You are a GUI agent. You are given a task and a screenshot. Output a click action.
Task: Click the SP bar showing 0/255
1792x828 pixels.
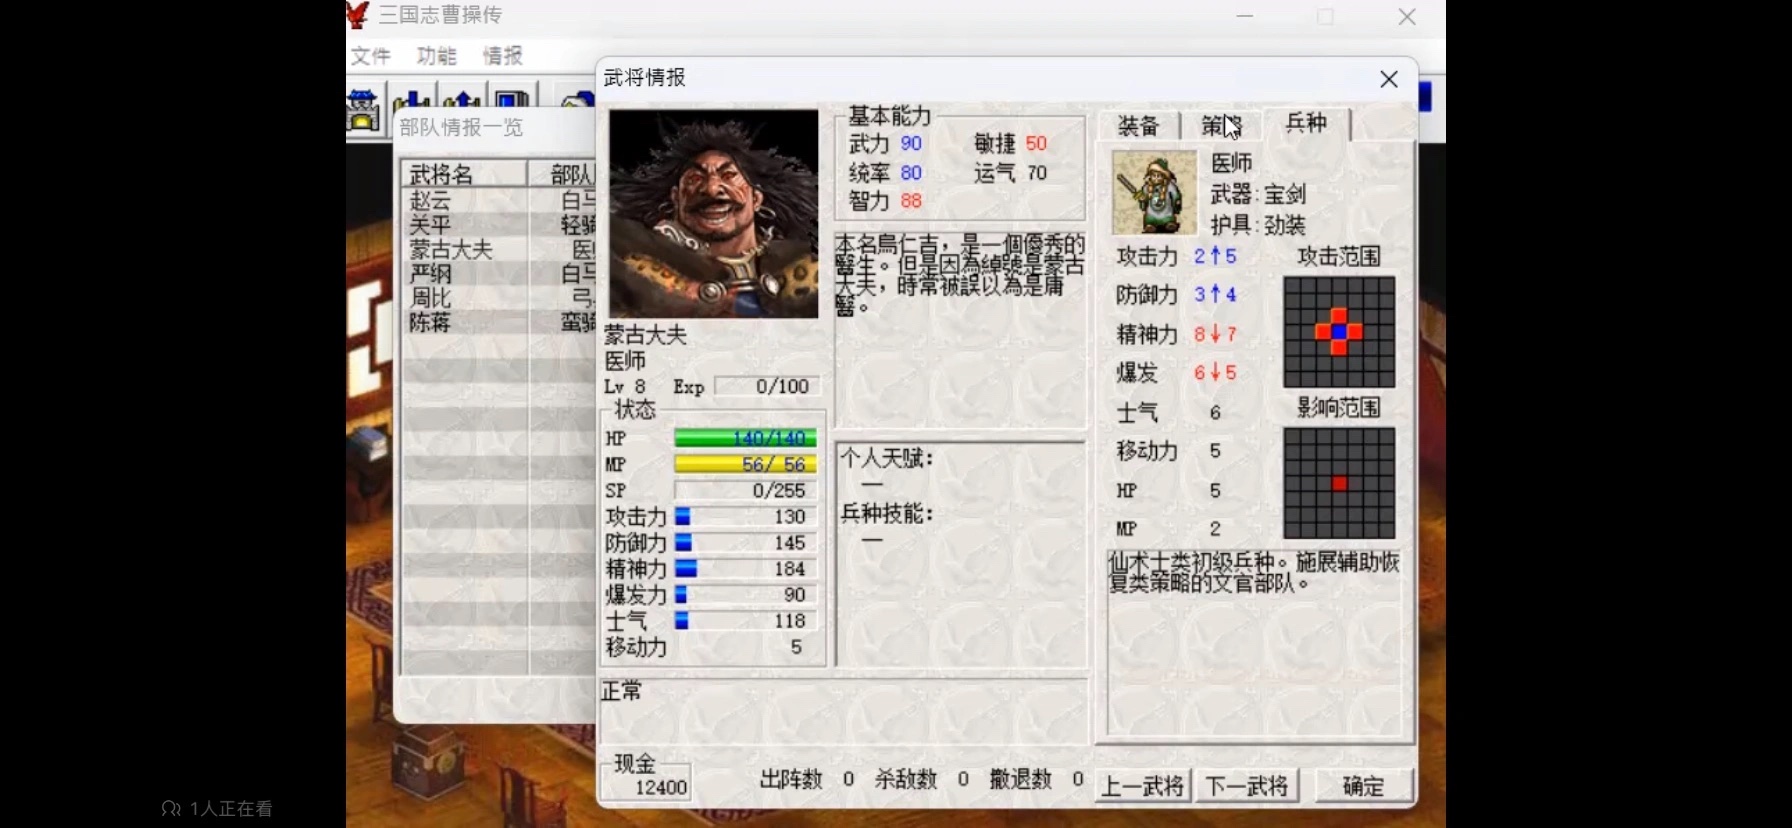[745, 490]
